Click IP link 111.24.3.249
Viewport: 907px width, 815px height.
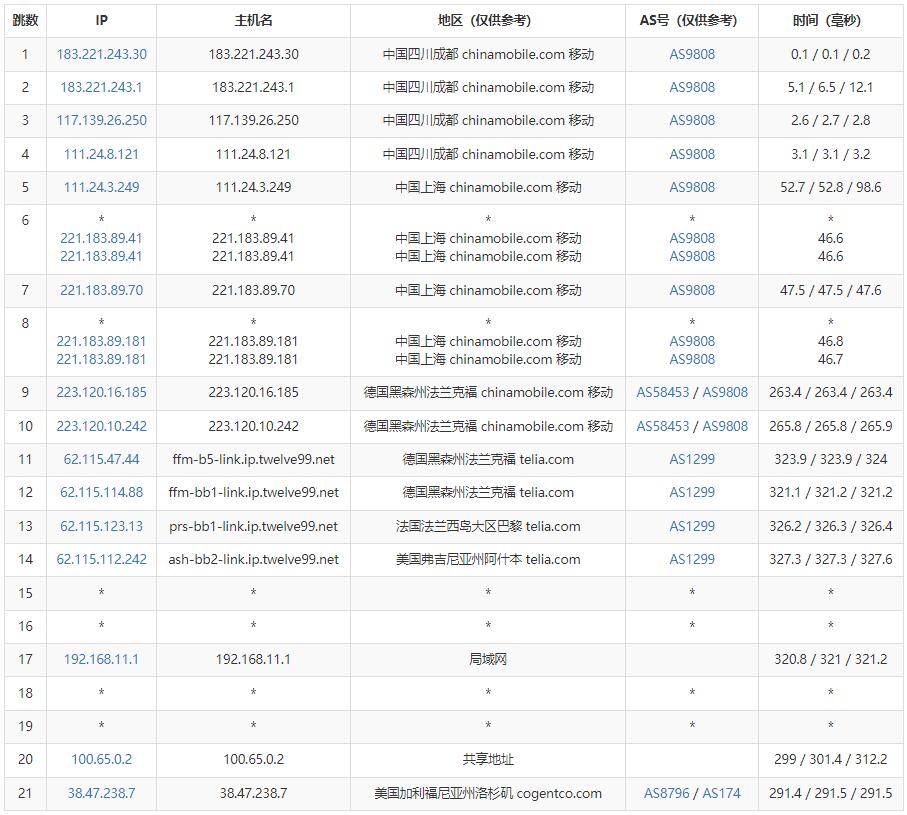[101, 187]
